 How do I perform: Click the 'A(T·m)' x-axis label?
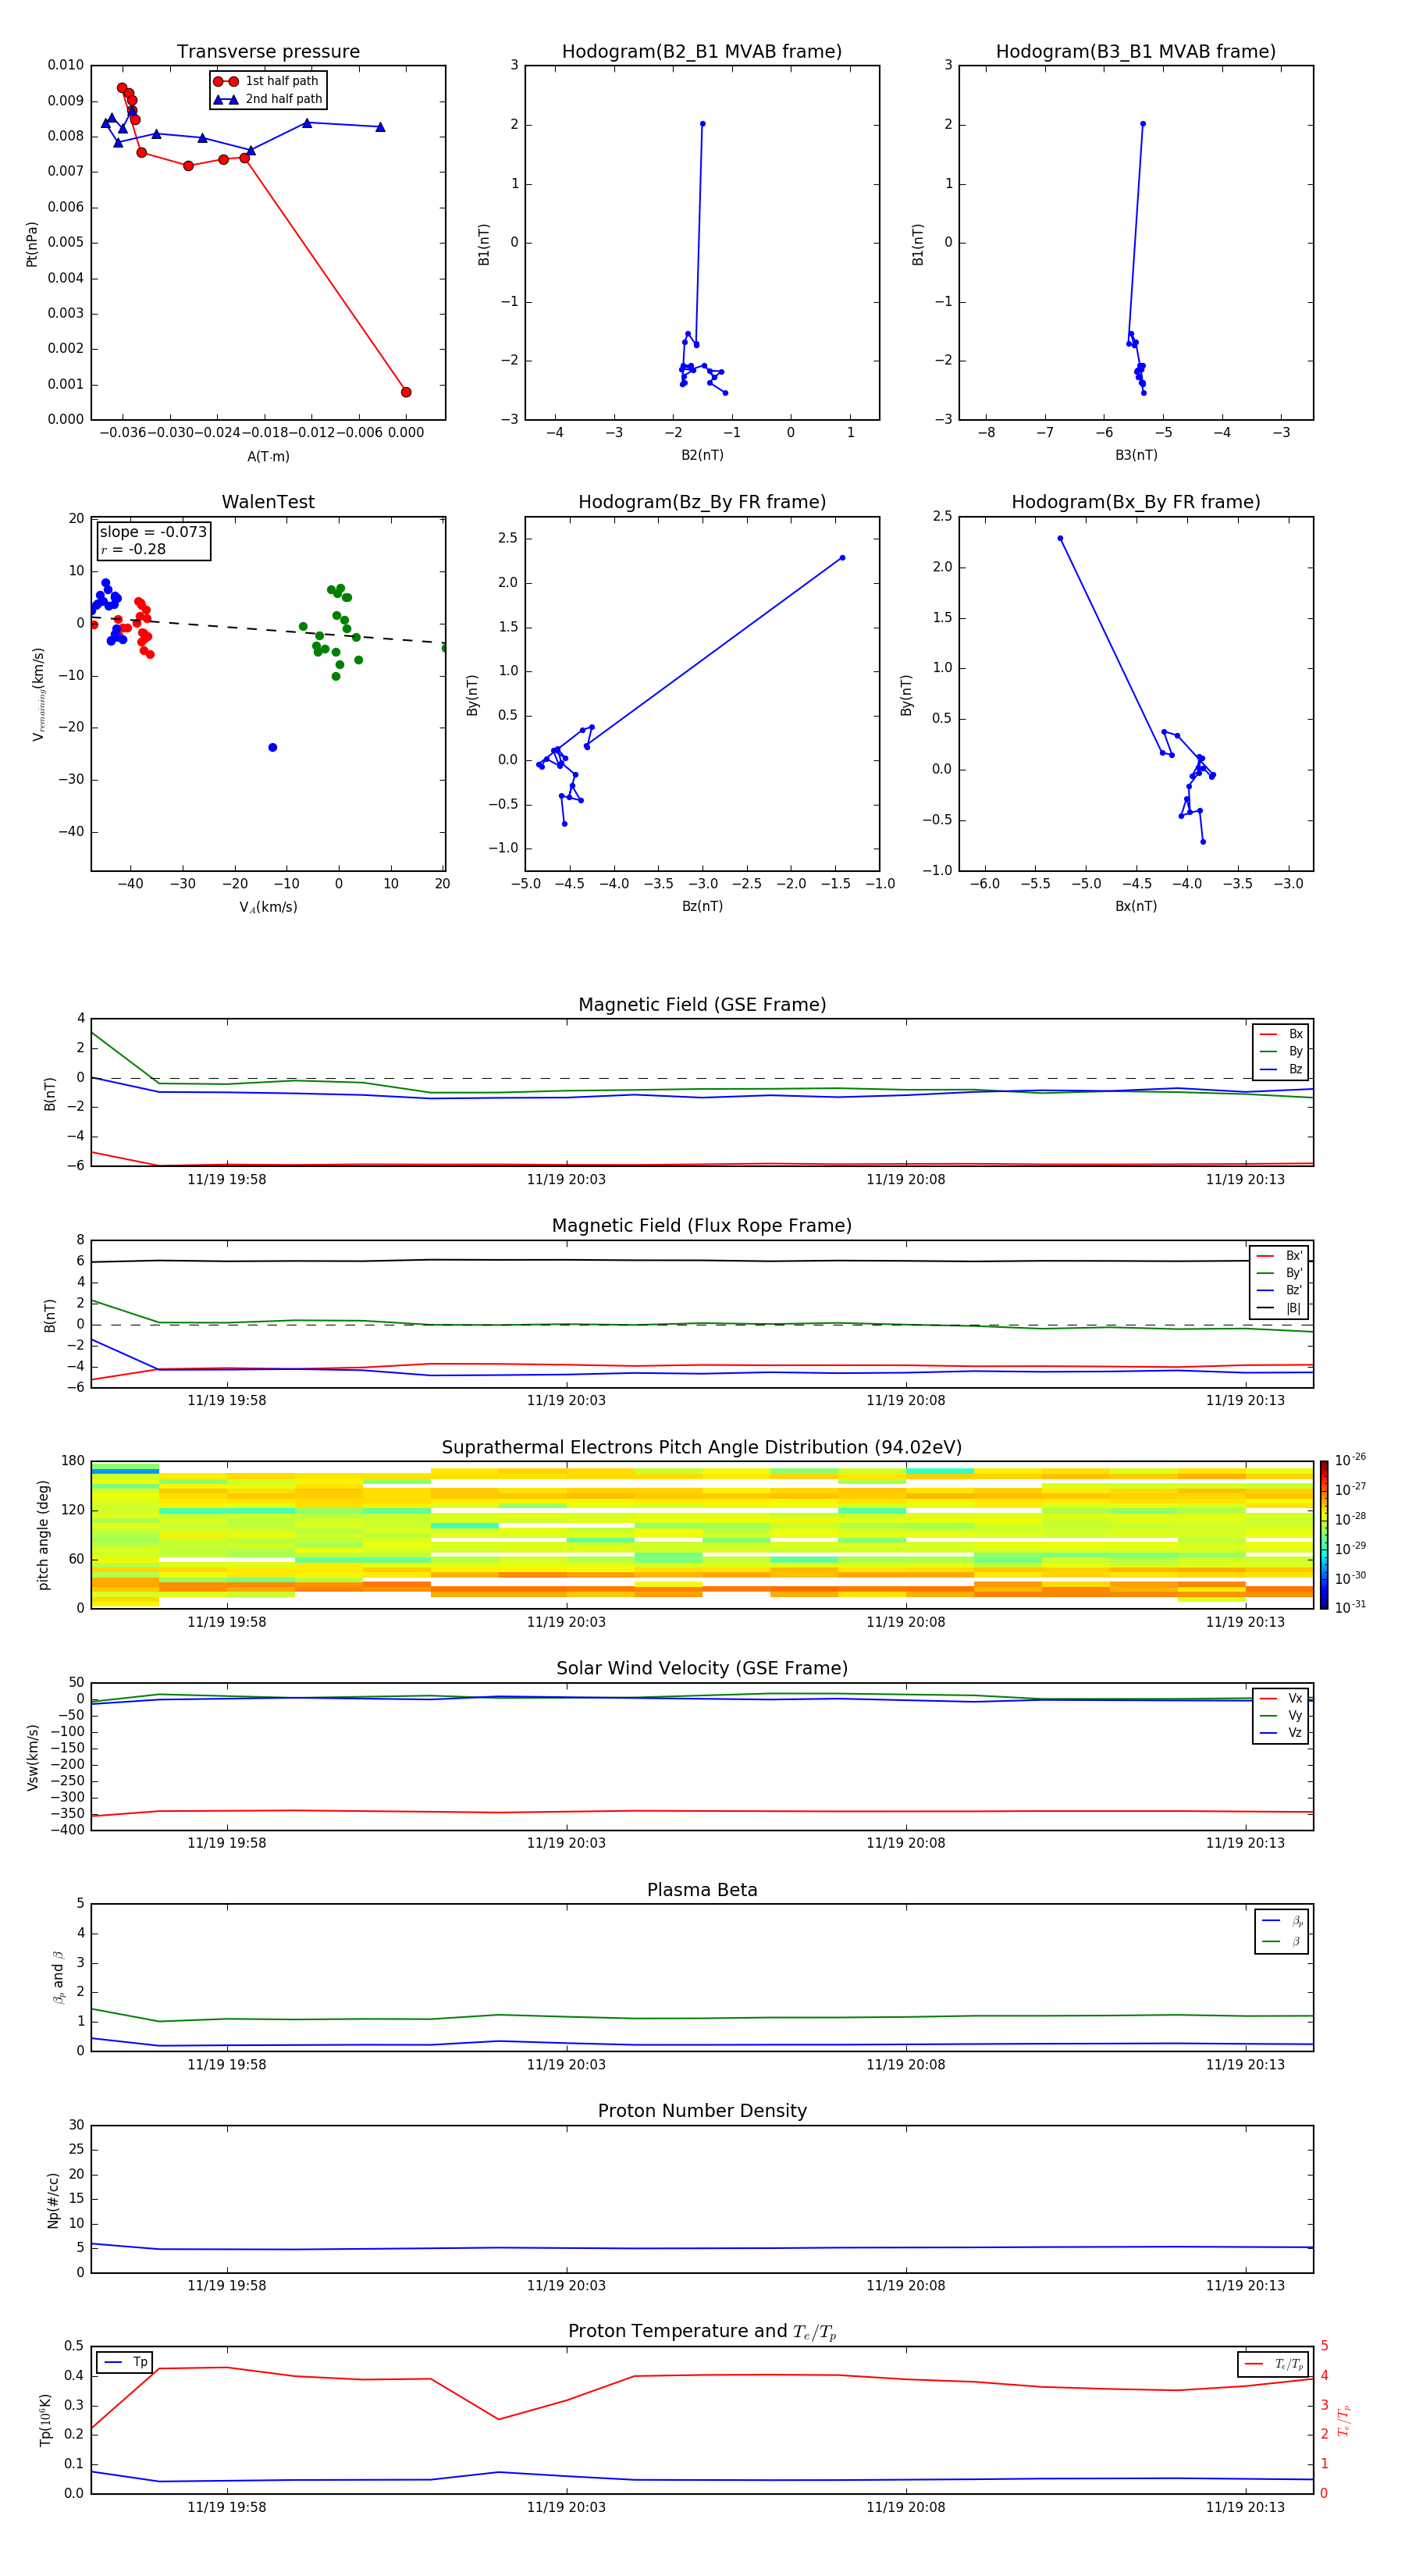point(268,456)
